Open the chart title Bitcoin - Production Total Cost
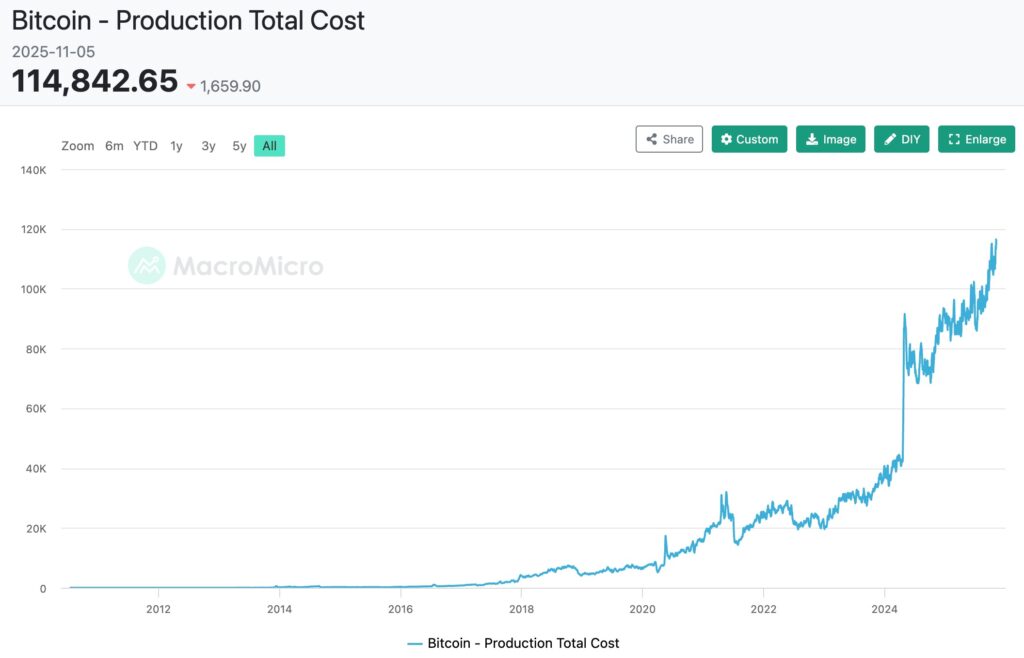Viewport: 1024px width, 658px height. click(188, 20)
